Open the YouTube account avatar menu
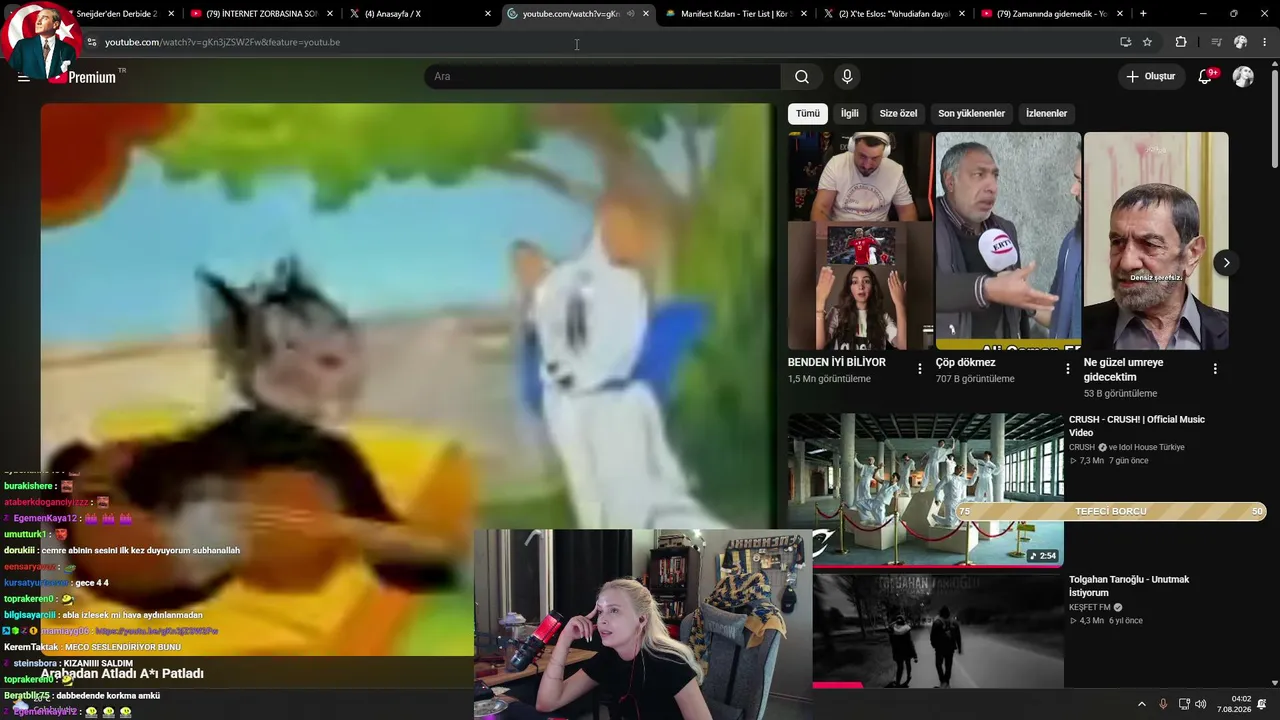The width and height of the screenshot is (1280, 720). pyautogui.click(x=1243, y=77)
